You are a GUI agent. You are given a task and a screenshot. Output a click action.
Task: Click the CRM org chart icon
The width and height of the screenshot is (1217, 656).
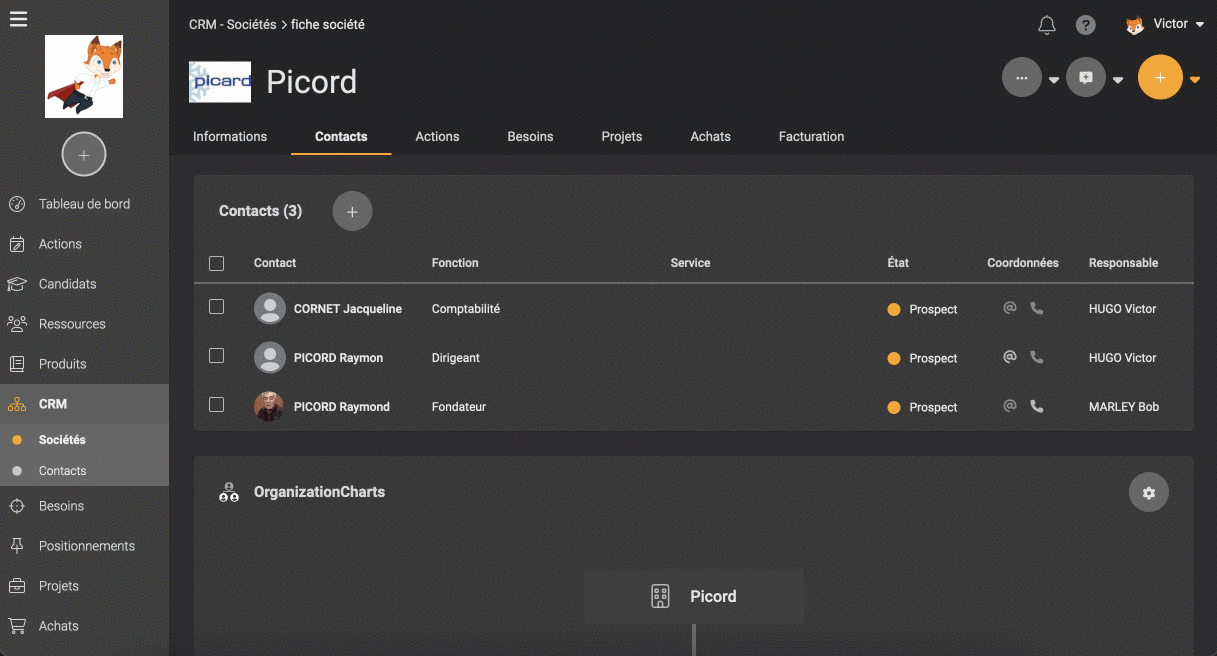[17, 404]
